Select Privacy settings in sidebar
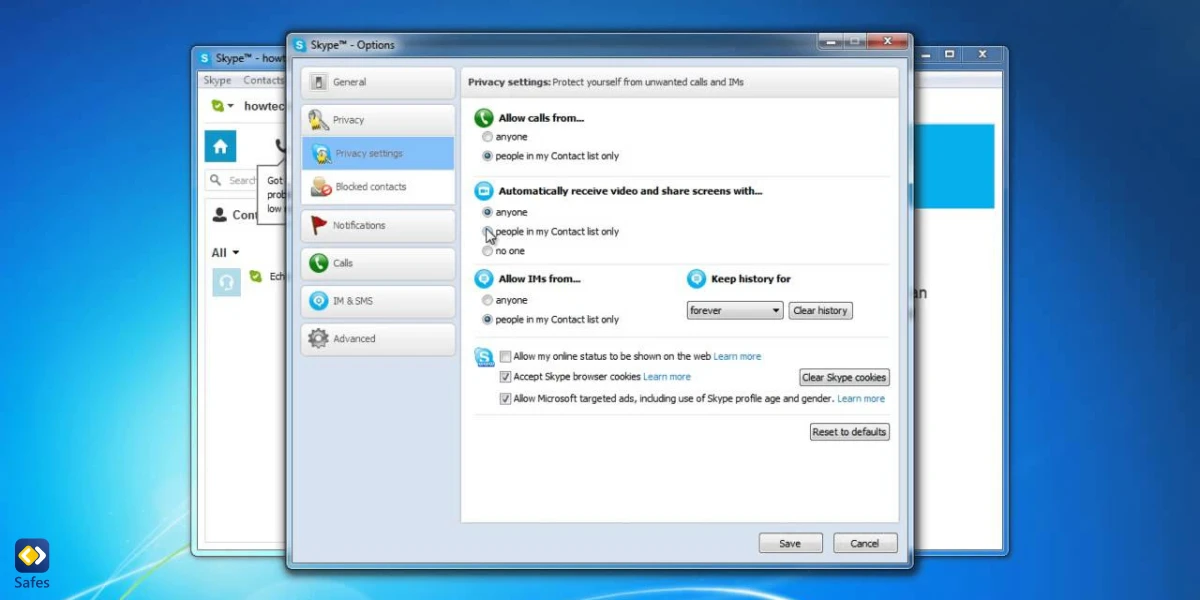This screenshot has width=1200, height=600. pos(378,153)
